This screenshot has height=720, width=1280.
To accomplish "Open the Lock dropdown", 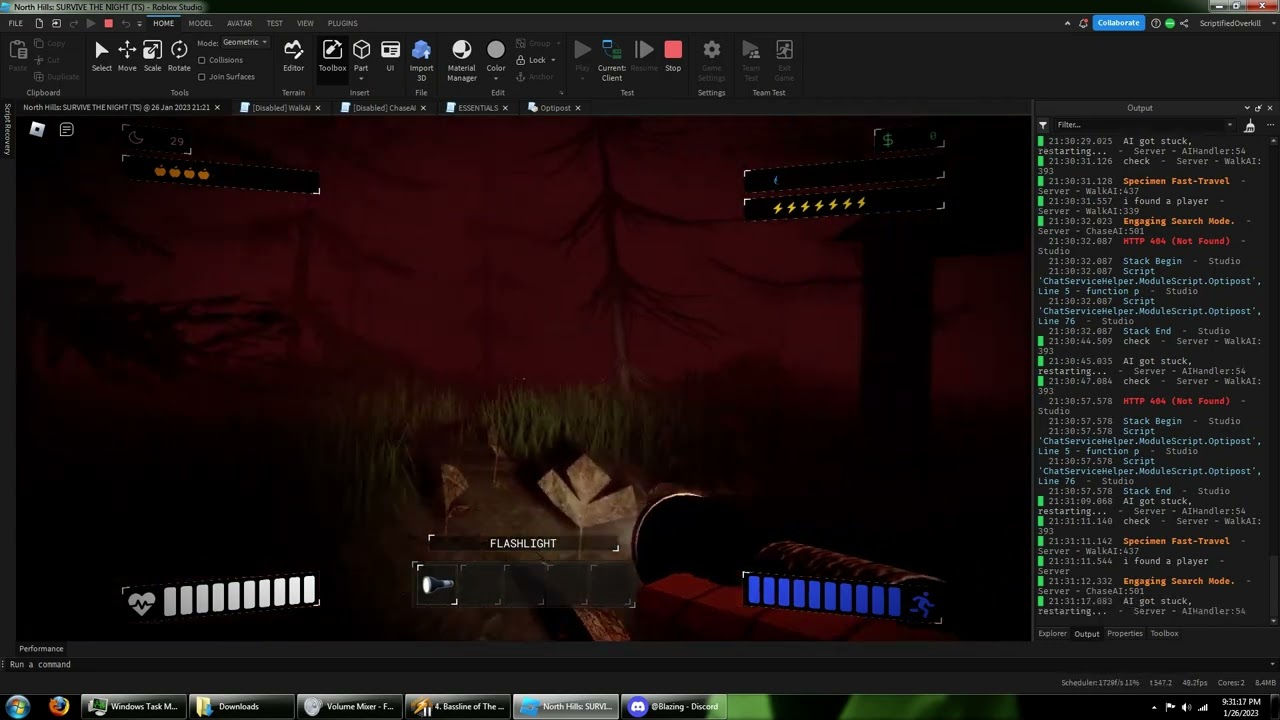I will 536,60.
